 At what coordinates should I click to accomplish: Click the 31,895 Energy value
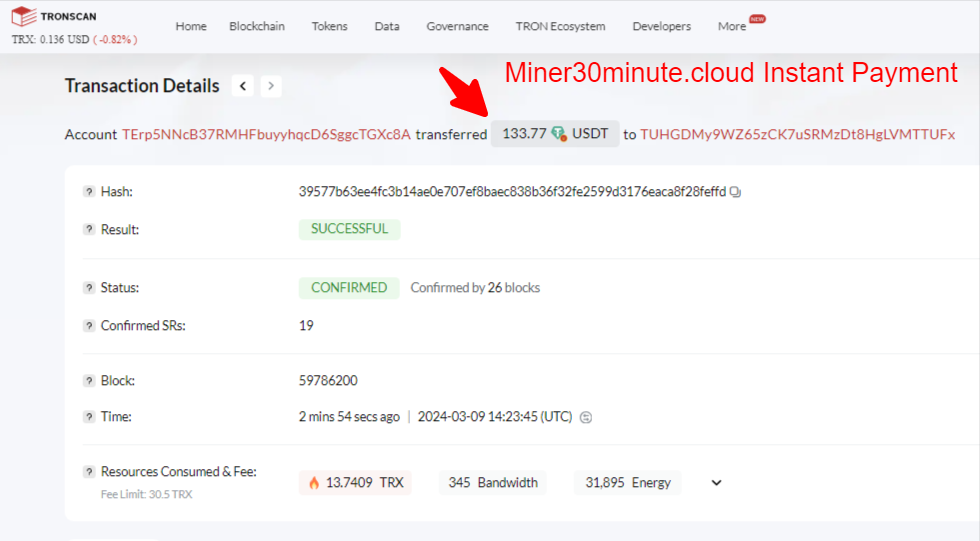[628, 483]
